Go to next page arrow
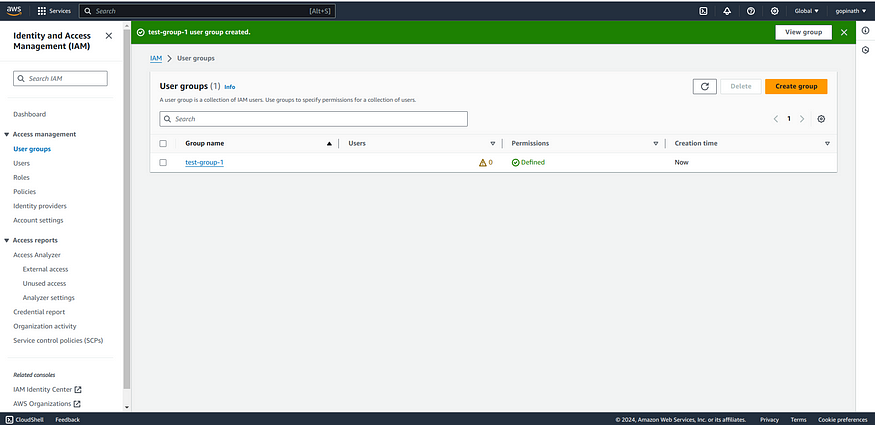 pos(802,119)
